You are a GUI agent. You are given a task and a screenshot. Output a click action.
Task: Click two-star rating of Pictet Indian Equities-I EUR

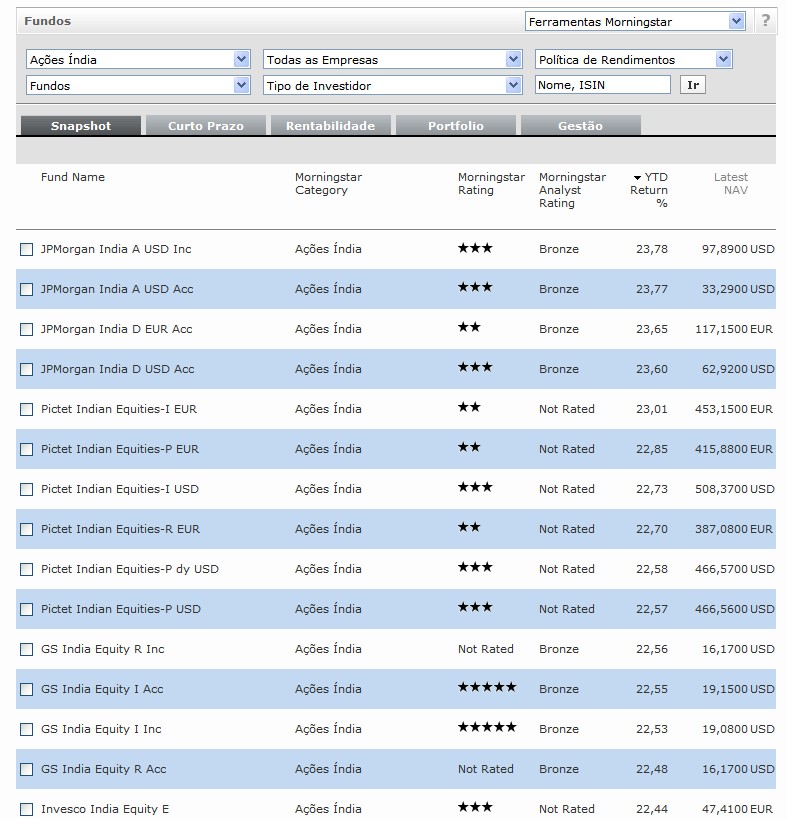click(469, 407)
